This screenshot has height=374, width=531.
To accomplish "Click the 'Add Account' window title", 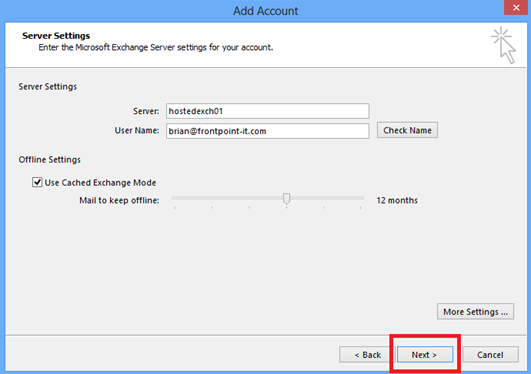I will click(266, 11).
